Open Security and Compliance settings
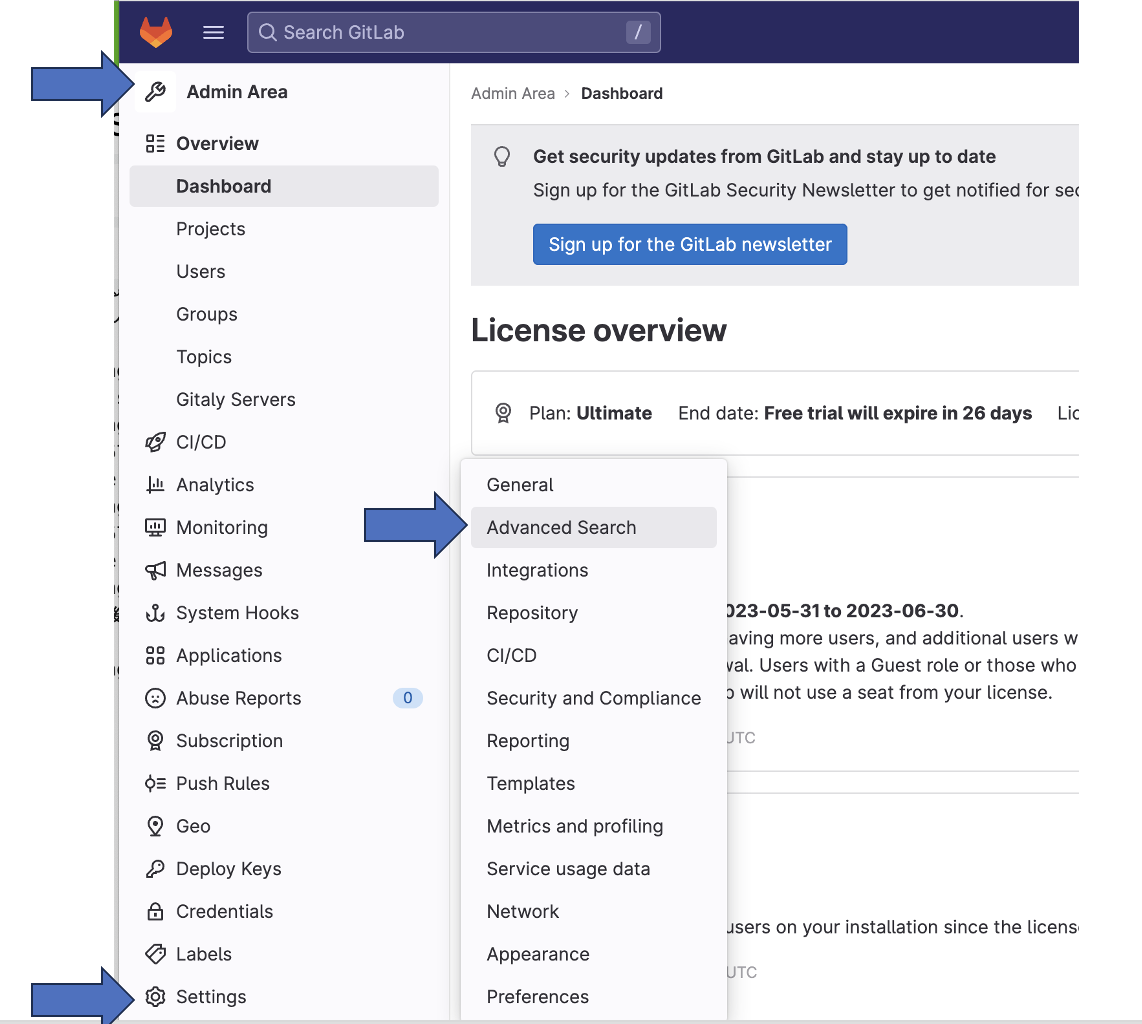Image resolution: width=1142 pixels, height=1024 pixels. point(594,698)
